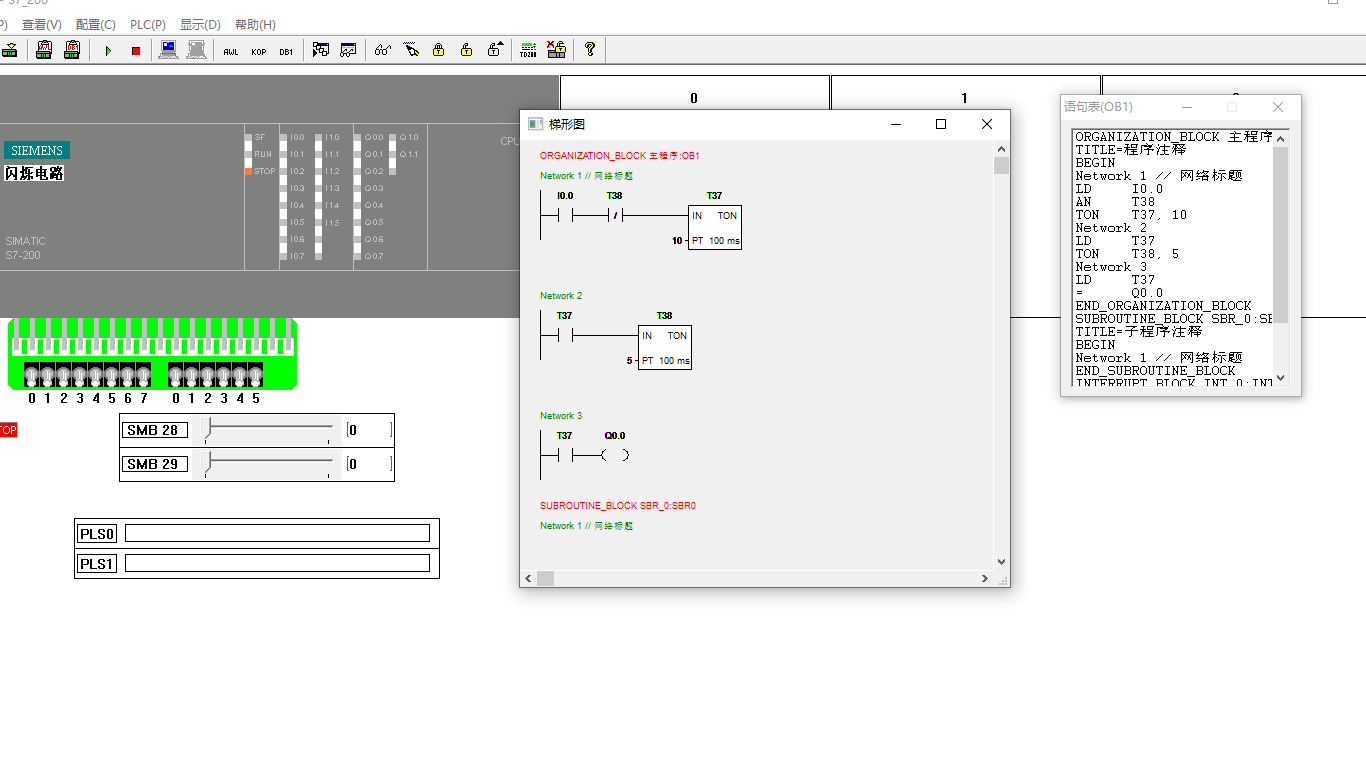Click the SMB 29 slider handle
Image resolution: width=1366 pixels, height=771 pixels.
206,464
